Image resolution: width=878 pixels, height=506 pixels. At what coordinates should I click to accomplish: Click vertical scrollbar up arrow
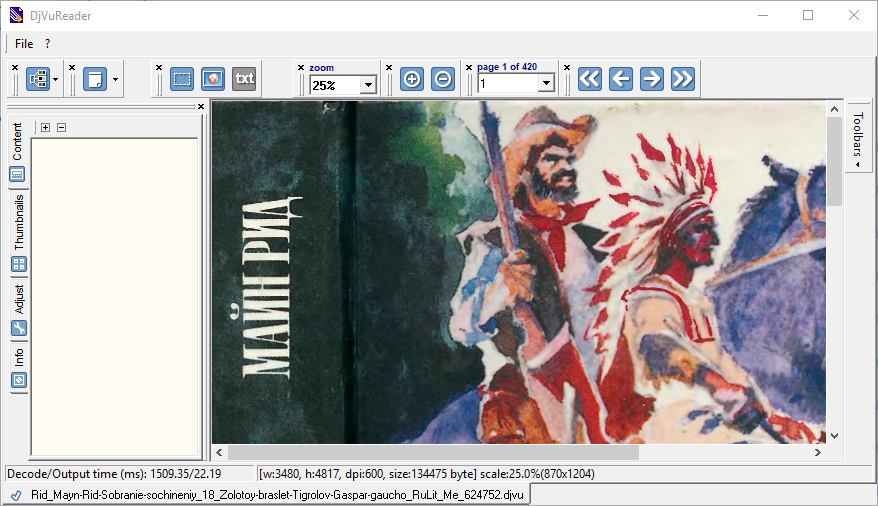click(834, 109)
